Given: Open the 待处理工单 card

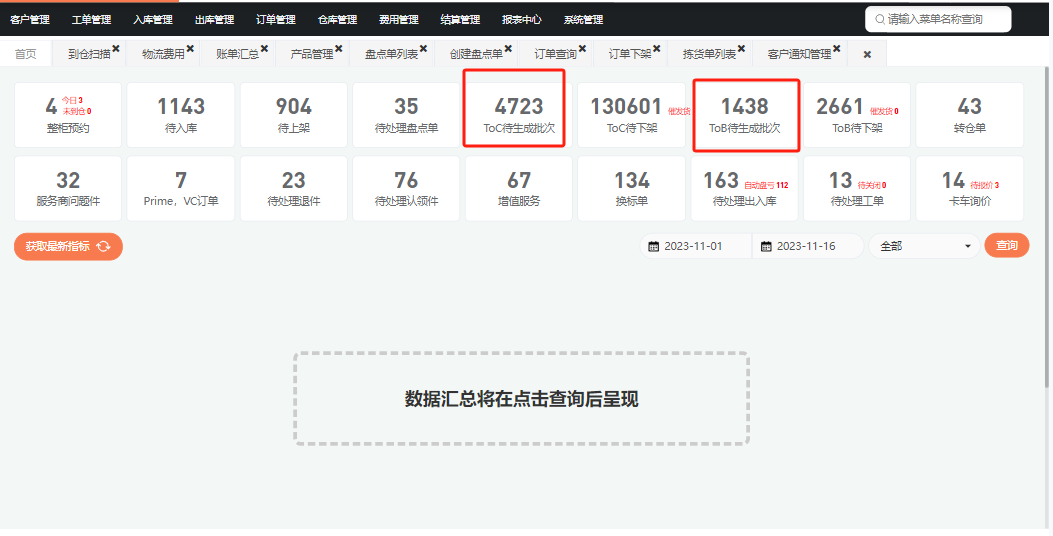Looking at the screenshot, I should [857, 189].
